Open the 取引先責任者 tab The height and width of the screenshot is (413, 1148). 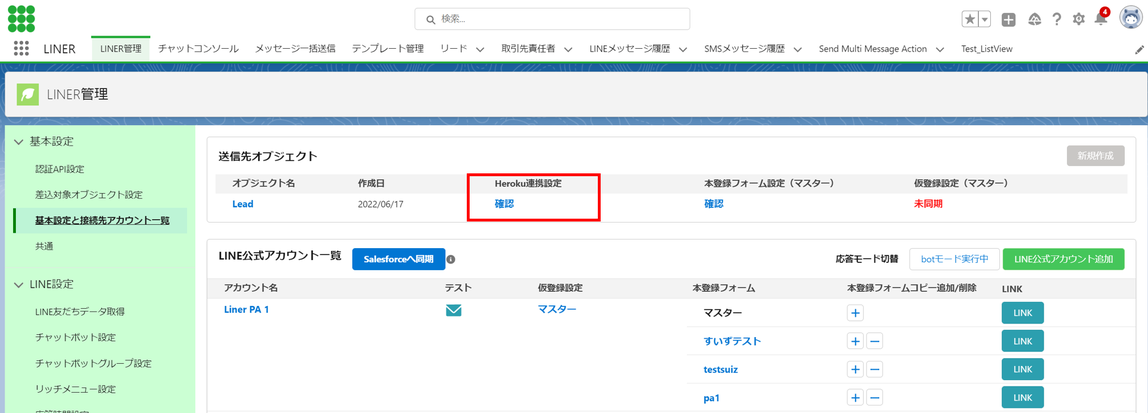coord(528,49)
